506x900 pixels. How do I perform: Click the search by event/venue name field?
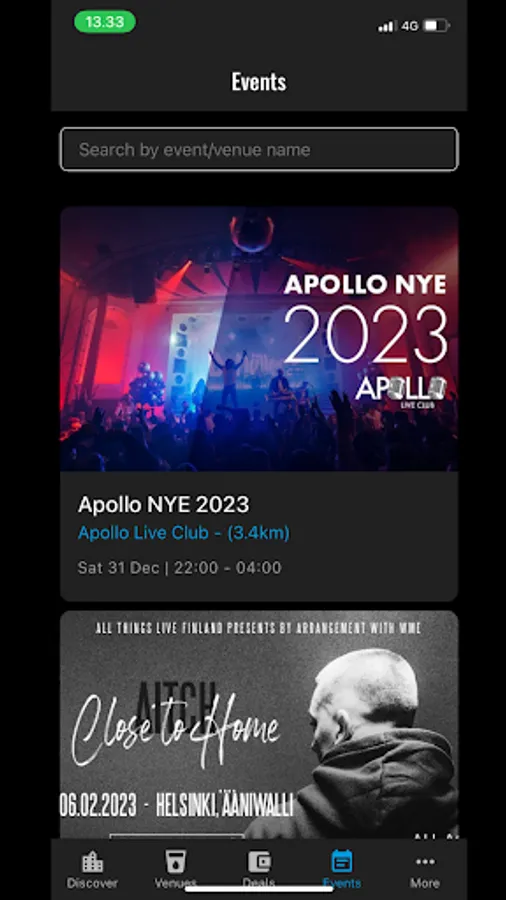coord(259,149)
